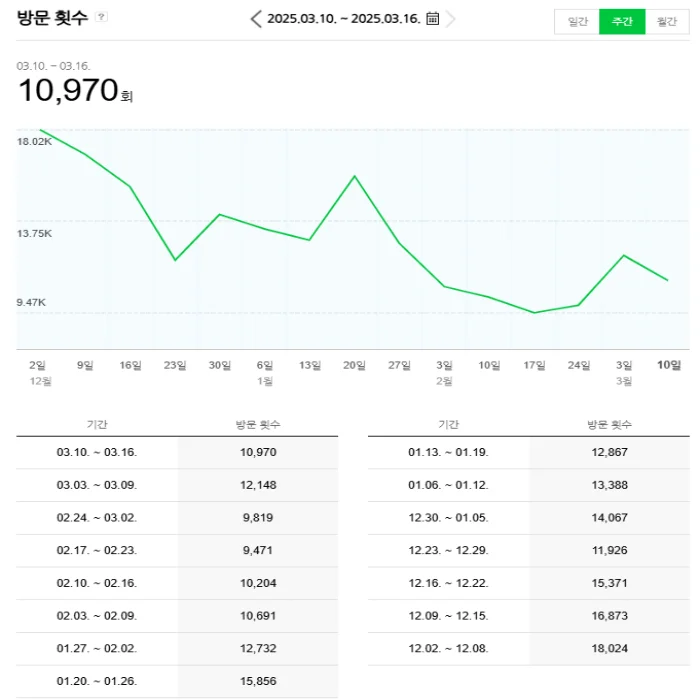Select the 10일 label on chart axis
700x700 pixels.
(668, 365)
